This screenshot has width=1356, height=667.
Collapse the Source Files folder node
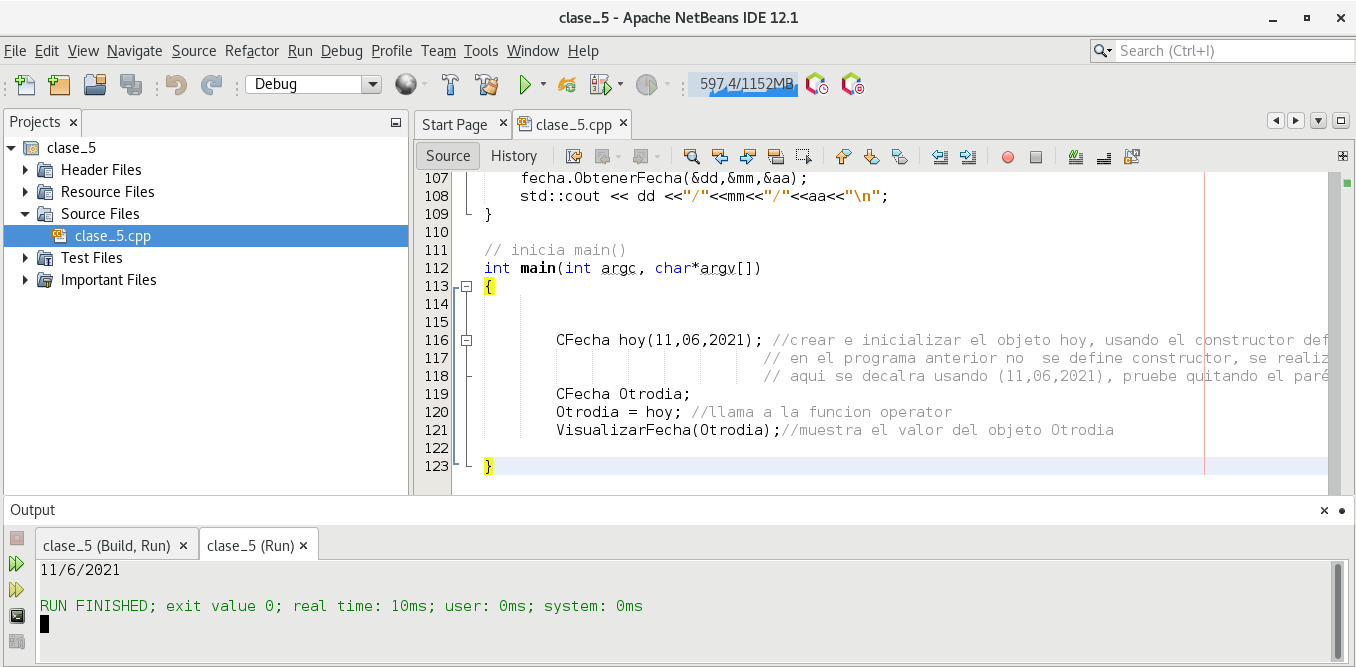coord(26,214)
